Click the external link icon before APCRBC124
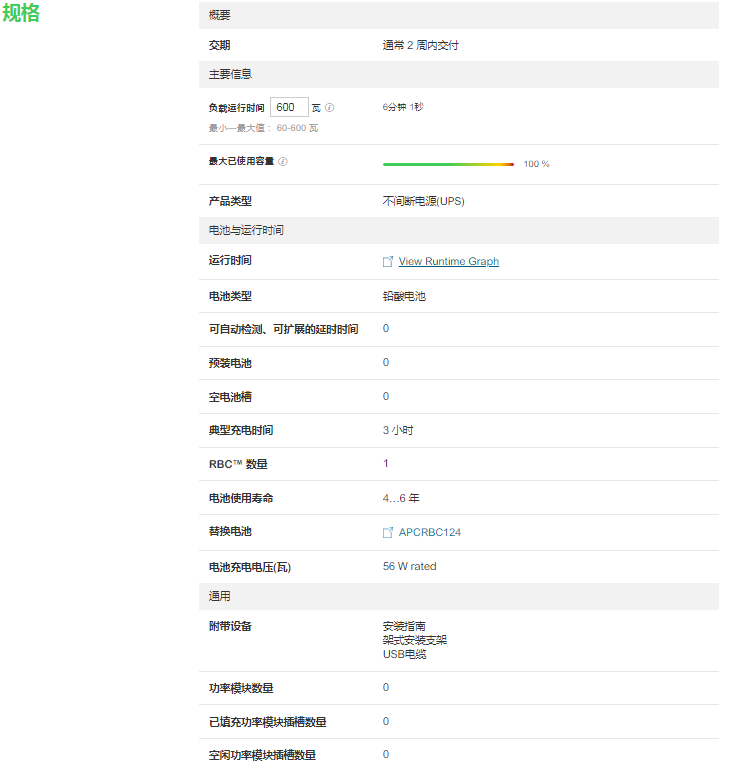Screen dimensions: 729x767 pos(388,533)
